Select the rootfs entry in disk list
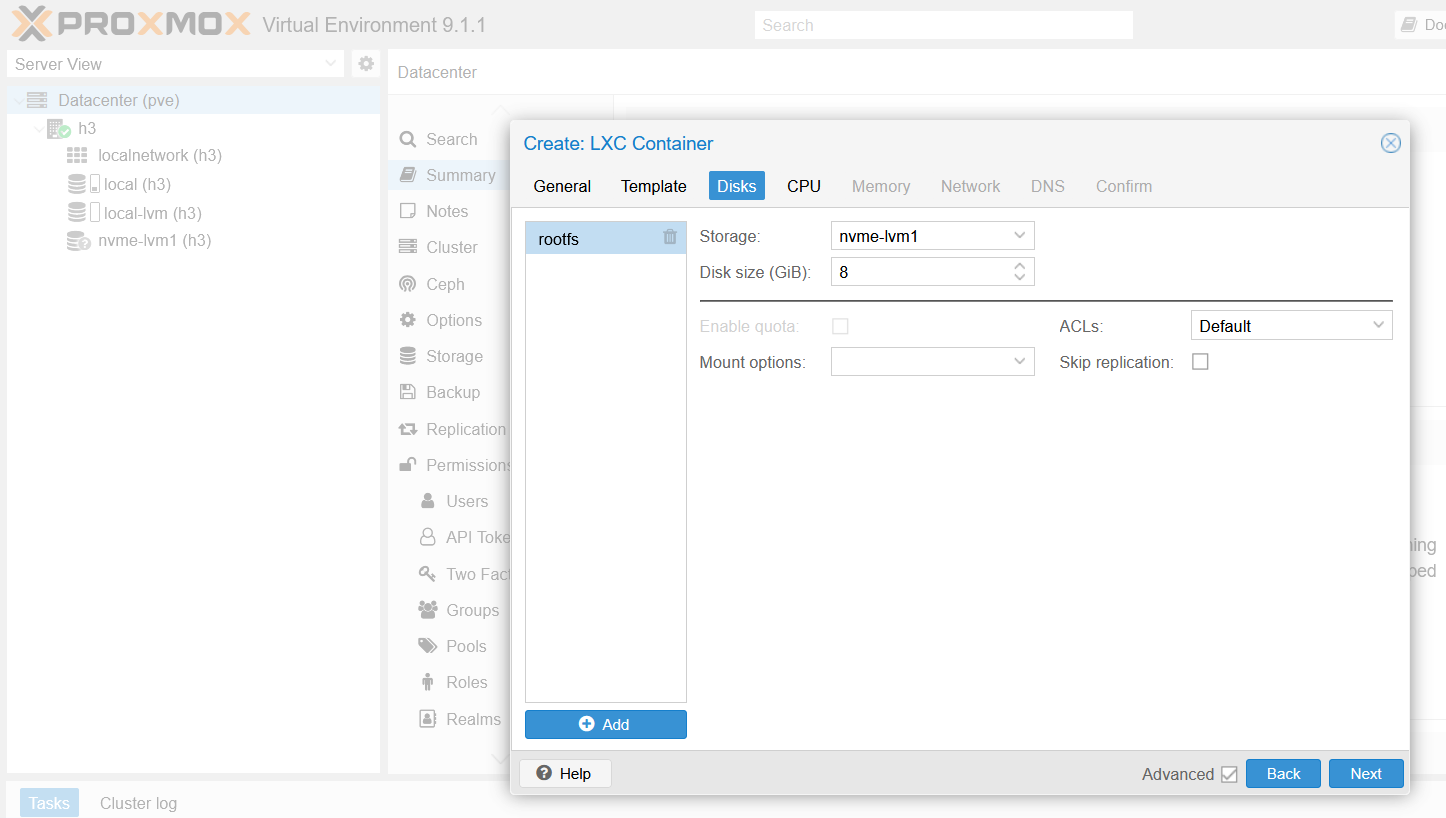1446x818 pixels. [x=605, y=239]
